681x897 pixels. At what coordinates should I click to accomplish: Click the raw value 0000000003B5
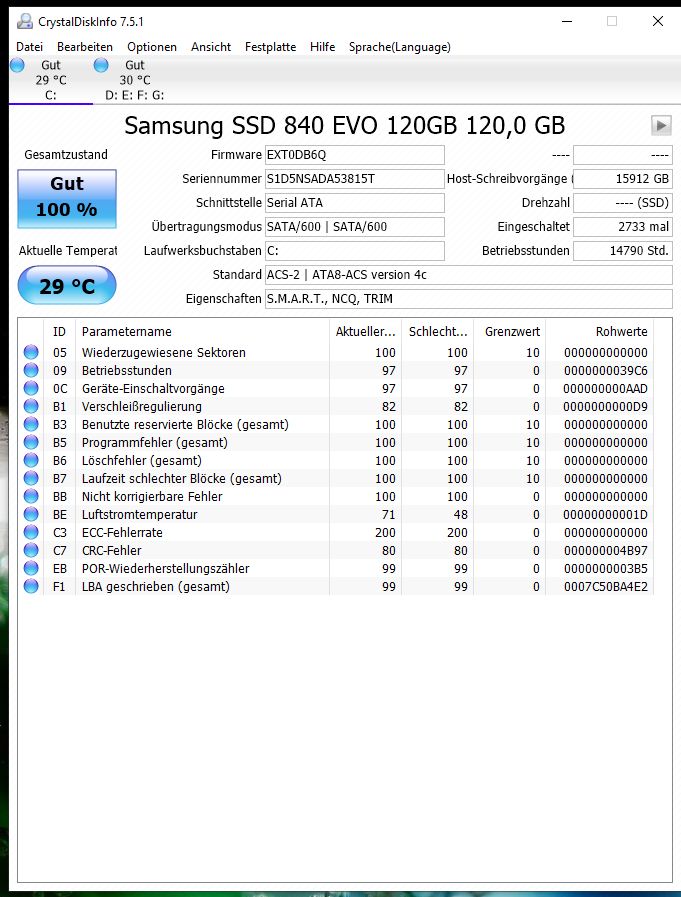tap(605, 569)
